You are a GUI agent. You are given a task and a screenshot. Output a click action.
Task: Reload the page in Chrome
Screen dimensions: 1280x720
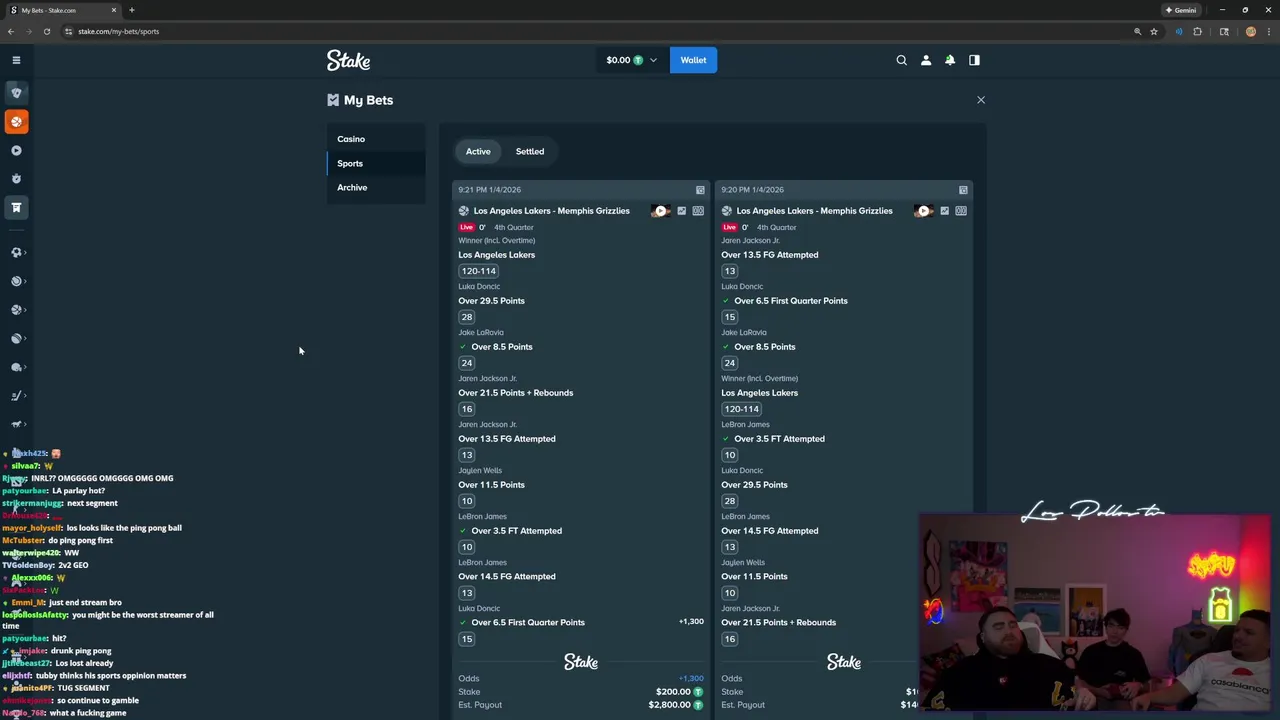pyautogui.click(x=46, y=31)
